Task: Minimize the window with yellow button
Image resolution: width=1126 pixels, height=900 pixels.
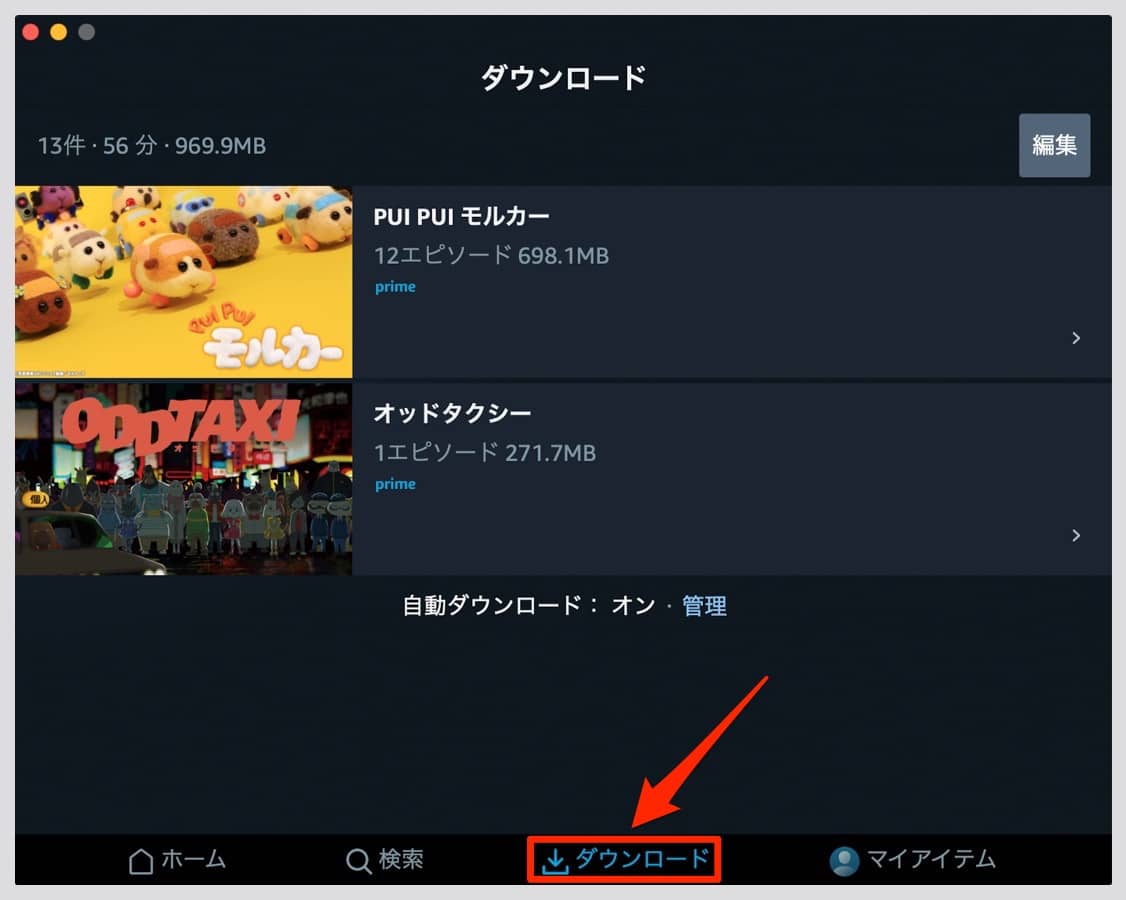Action: tap(58, 32)
